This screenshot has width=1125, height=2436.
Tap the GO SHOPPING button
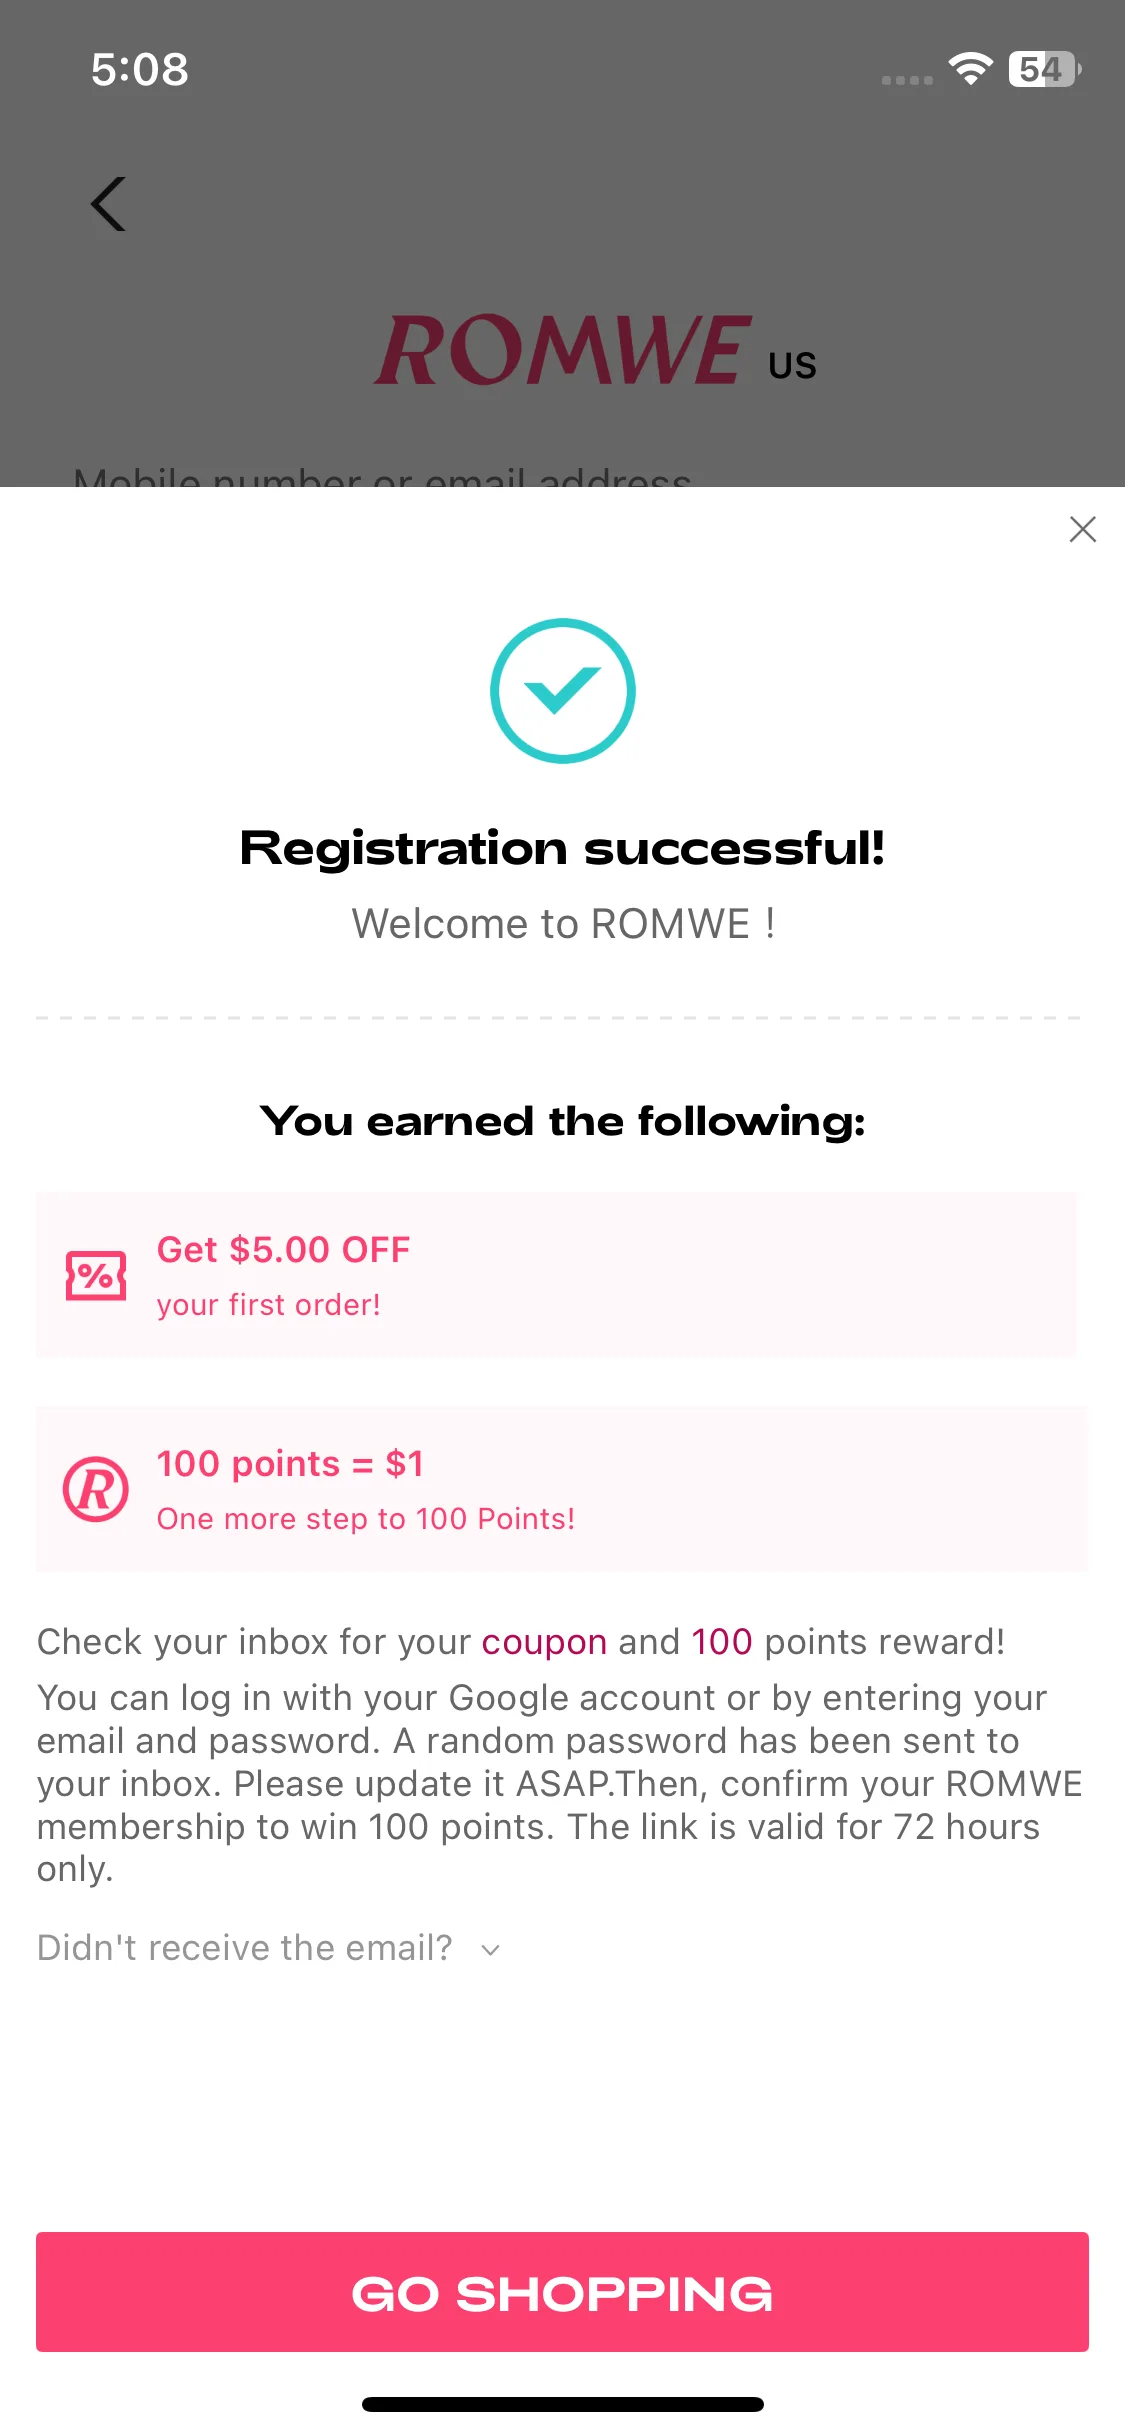pyautogui.click(x=562, y=2292)
